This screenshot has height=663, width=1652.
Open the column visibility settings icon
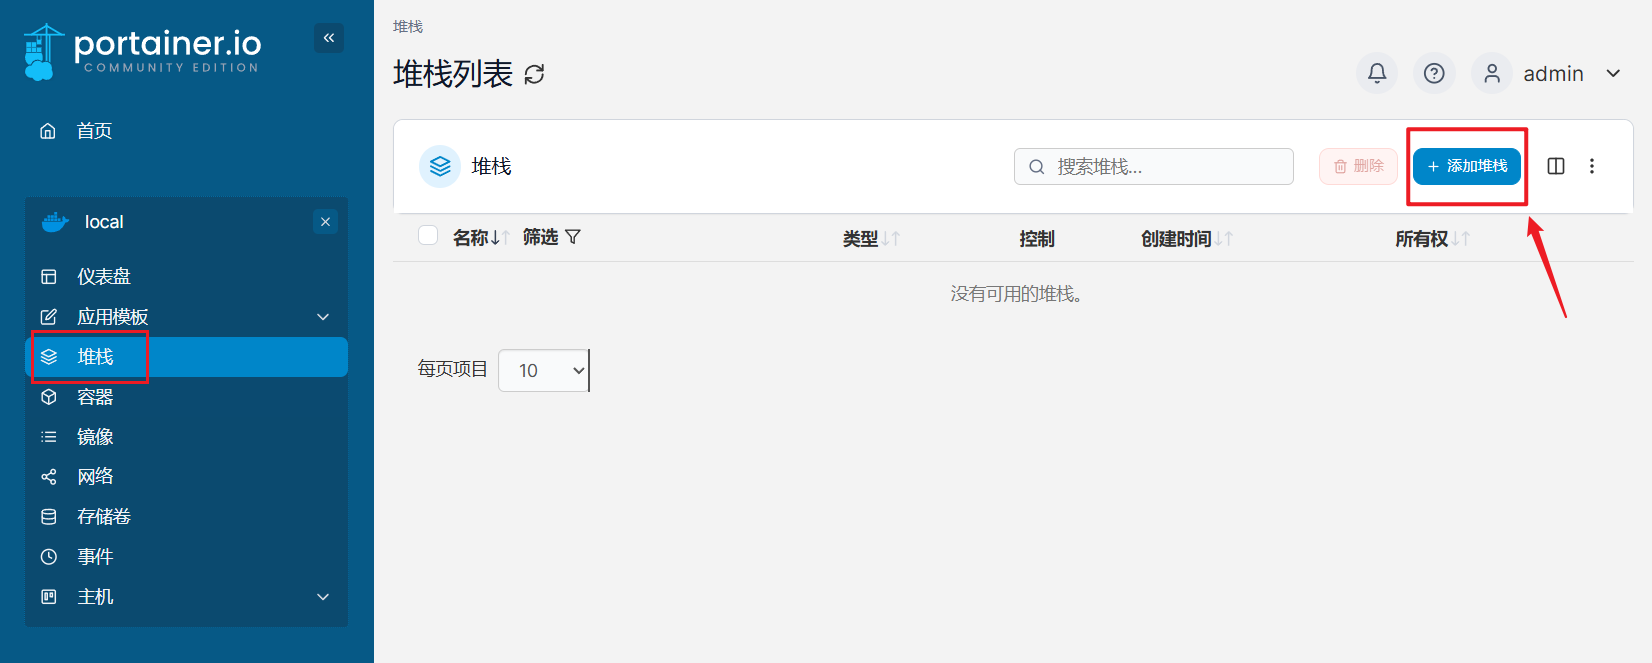tap(1556, 166)
